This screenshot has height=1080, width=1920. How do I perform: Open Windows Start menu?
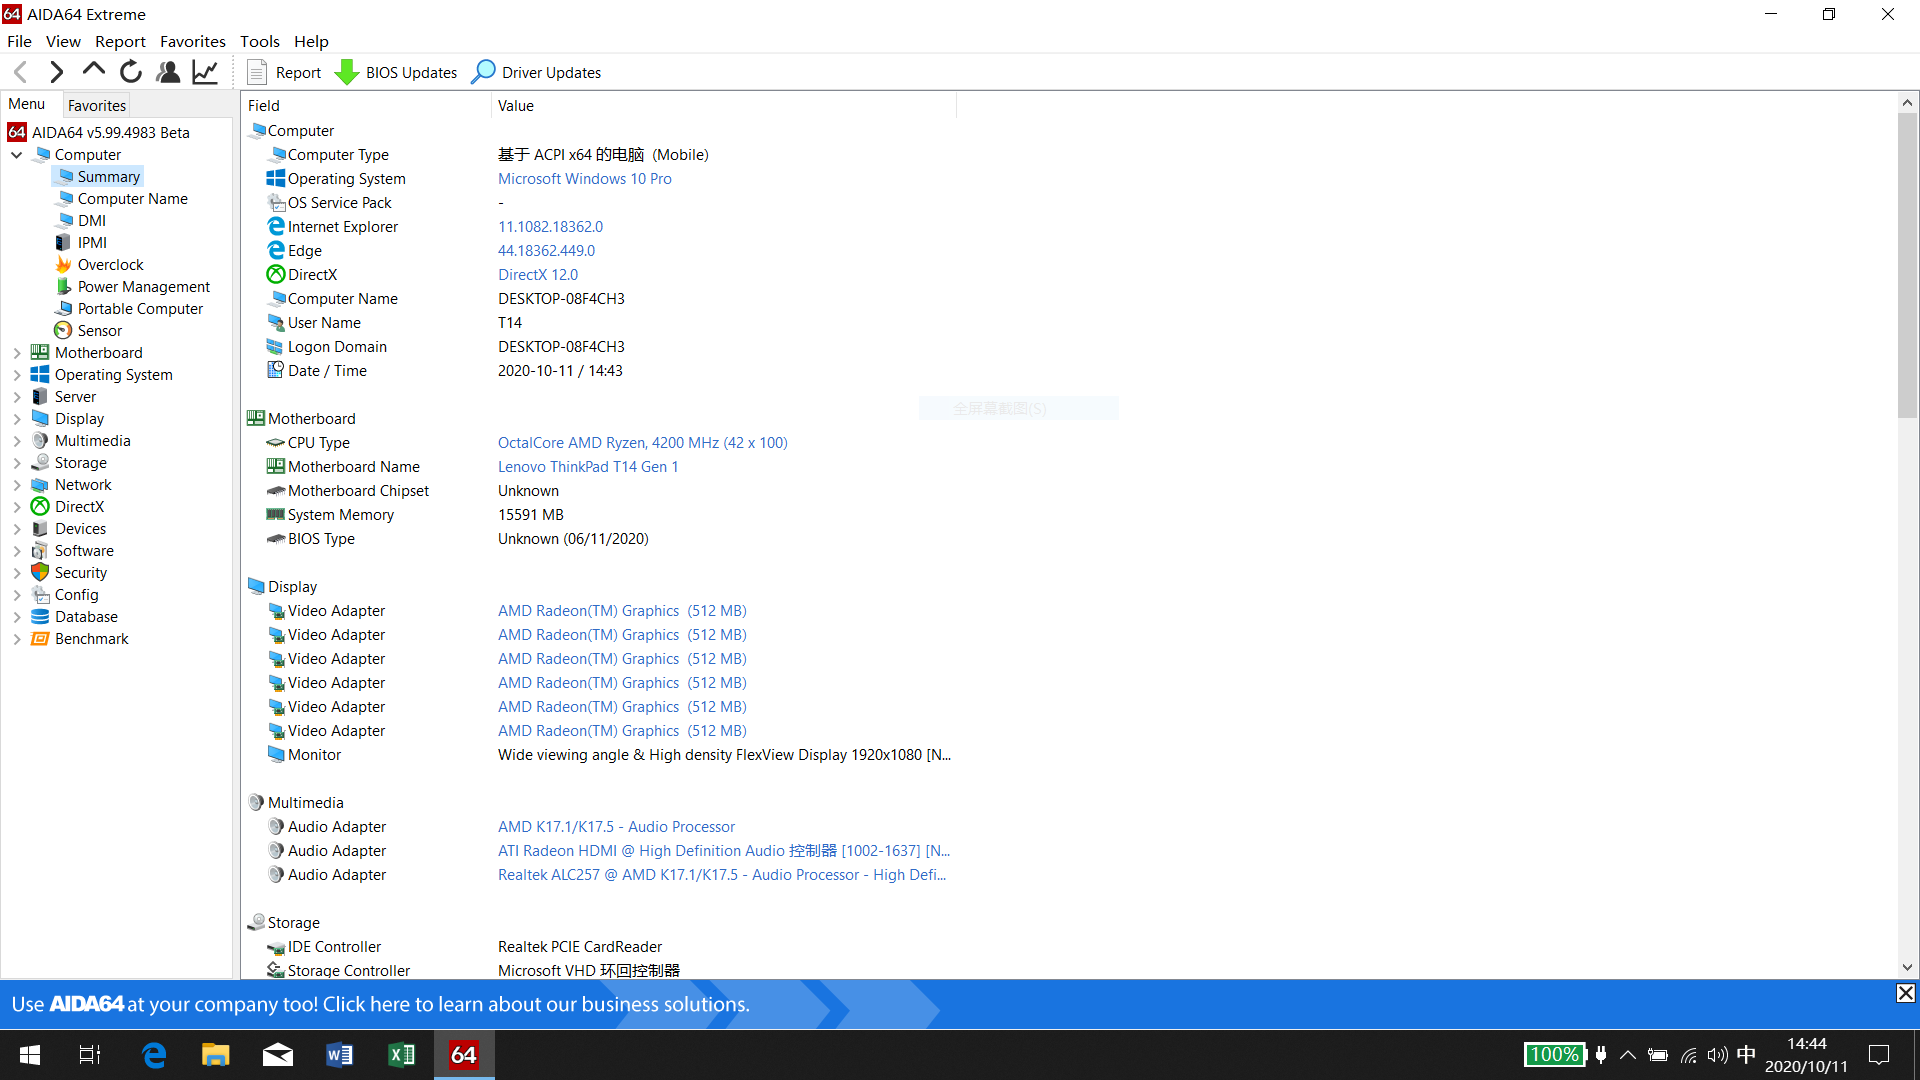point(30,1055)
